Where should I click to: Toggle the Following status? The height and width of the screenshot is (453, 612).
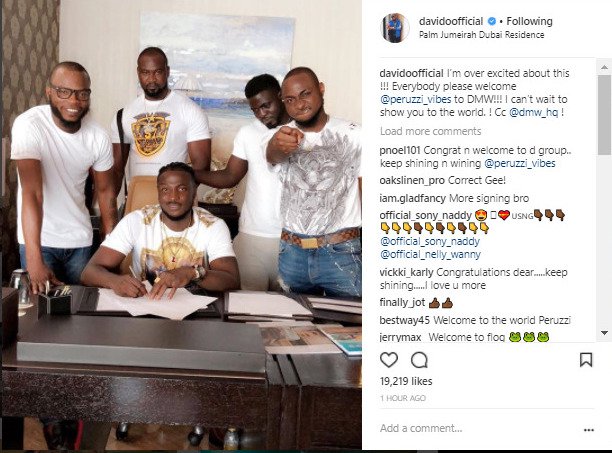pos(529,21)
